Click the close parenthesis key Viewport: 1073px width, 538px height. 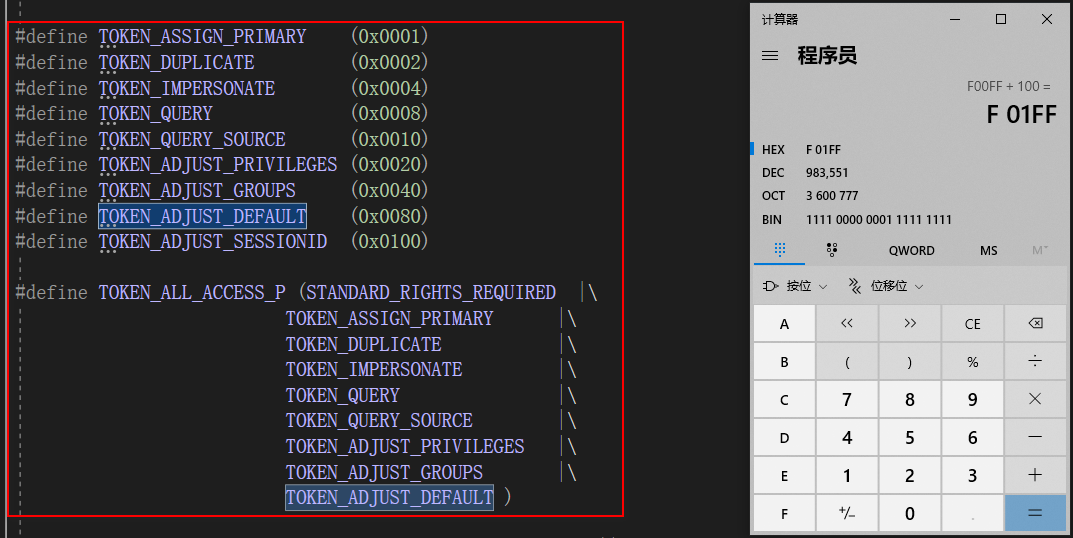[909, 361]
